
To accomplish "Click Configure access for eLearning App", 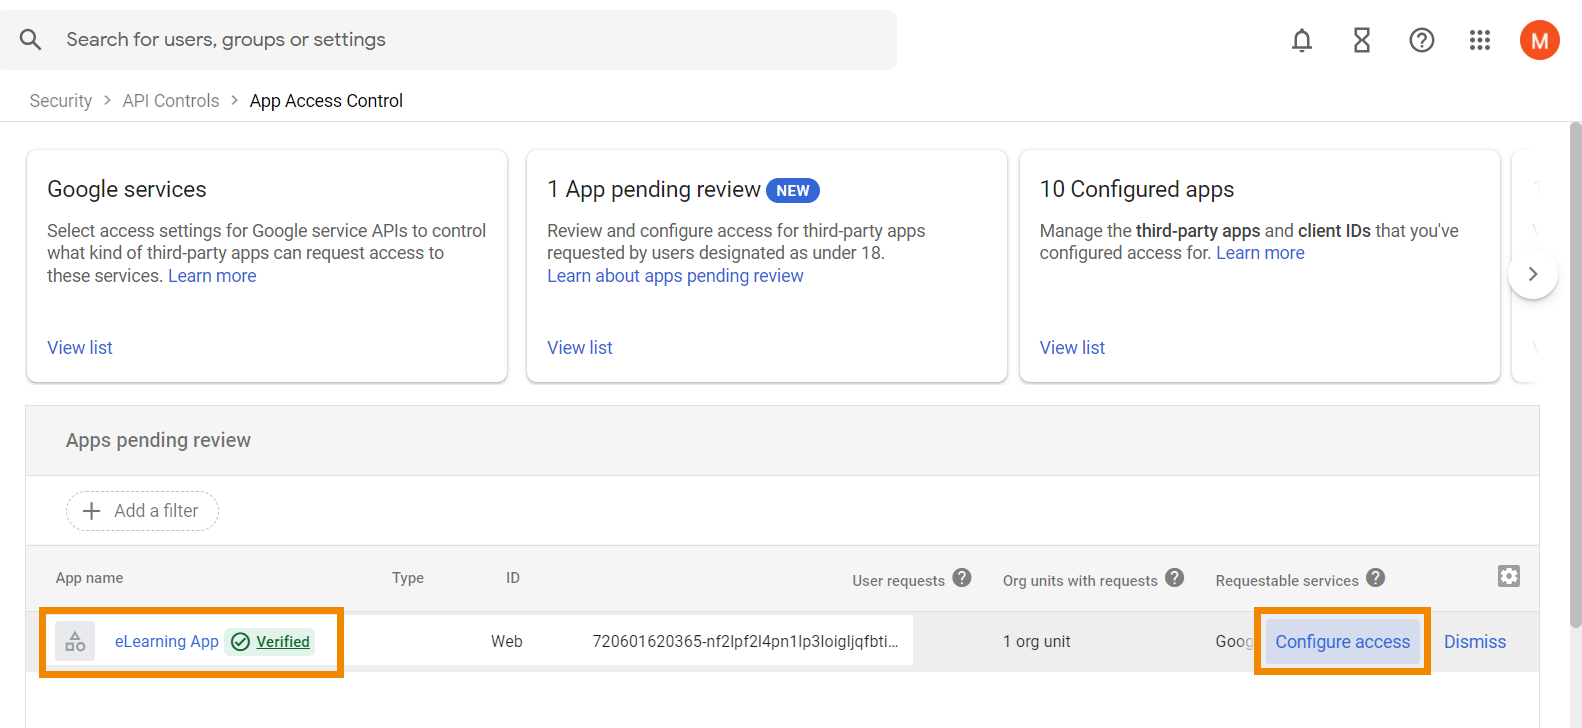I will tap(1342, 642).
